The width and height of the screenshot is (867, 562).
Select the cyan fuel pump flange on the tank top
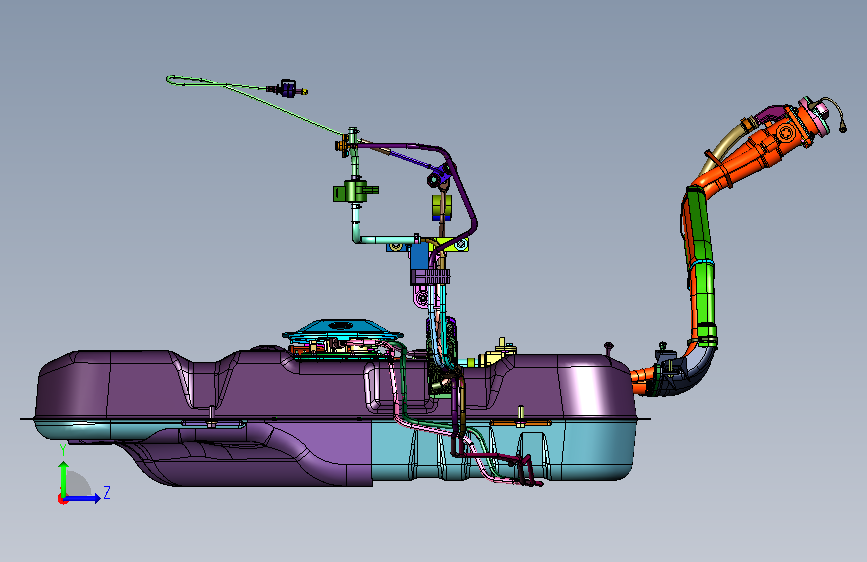(343, 329)
